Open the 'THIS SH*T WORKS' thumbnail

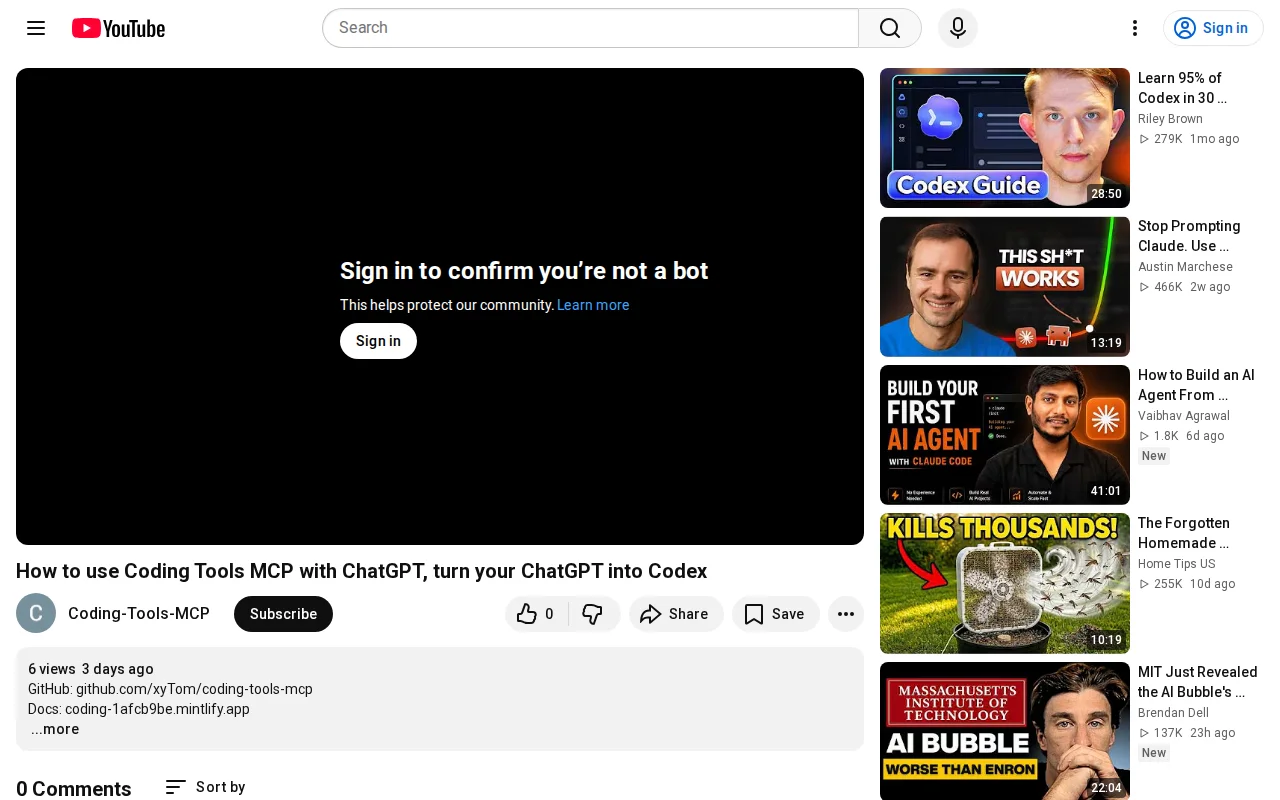click(1005, 287)
